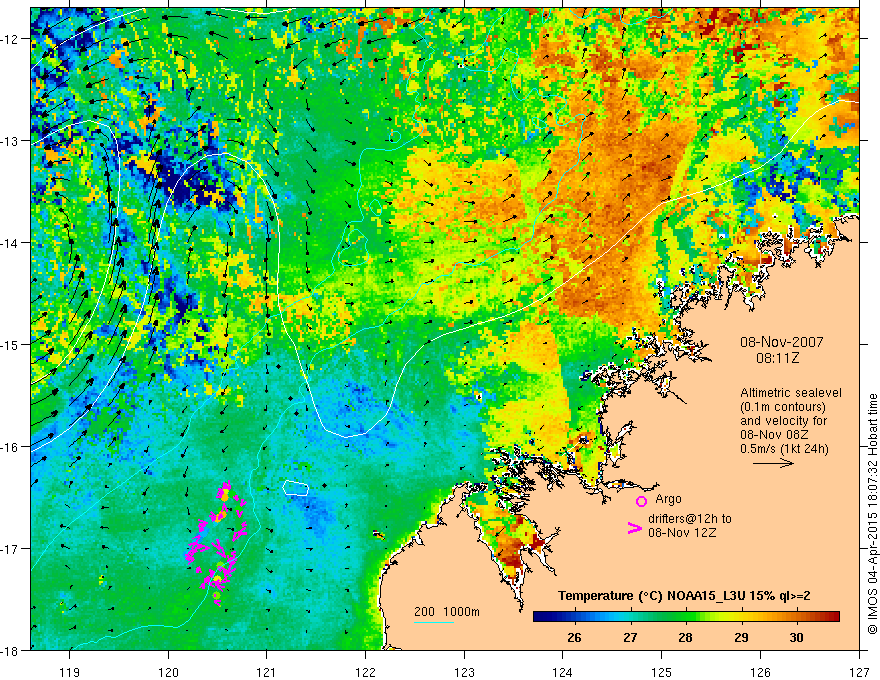The width and height of the screenshot is (880, 680).
Task: Click the 'Altimetric sealevel' legend text
Action: pyautogui.click(x=791, y=393)
